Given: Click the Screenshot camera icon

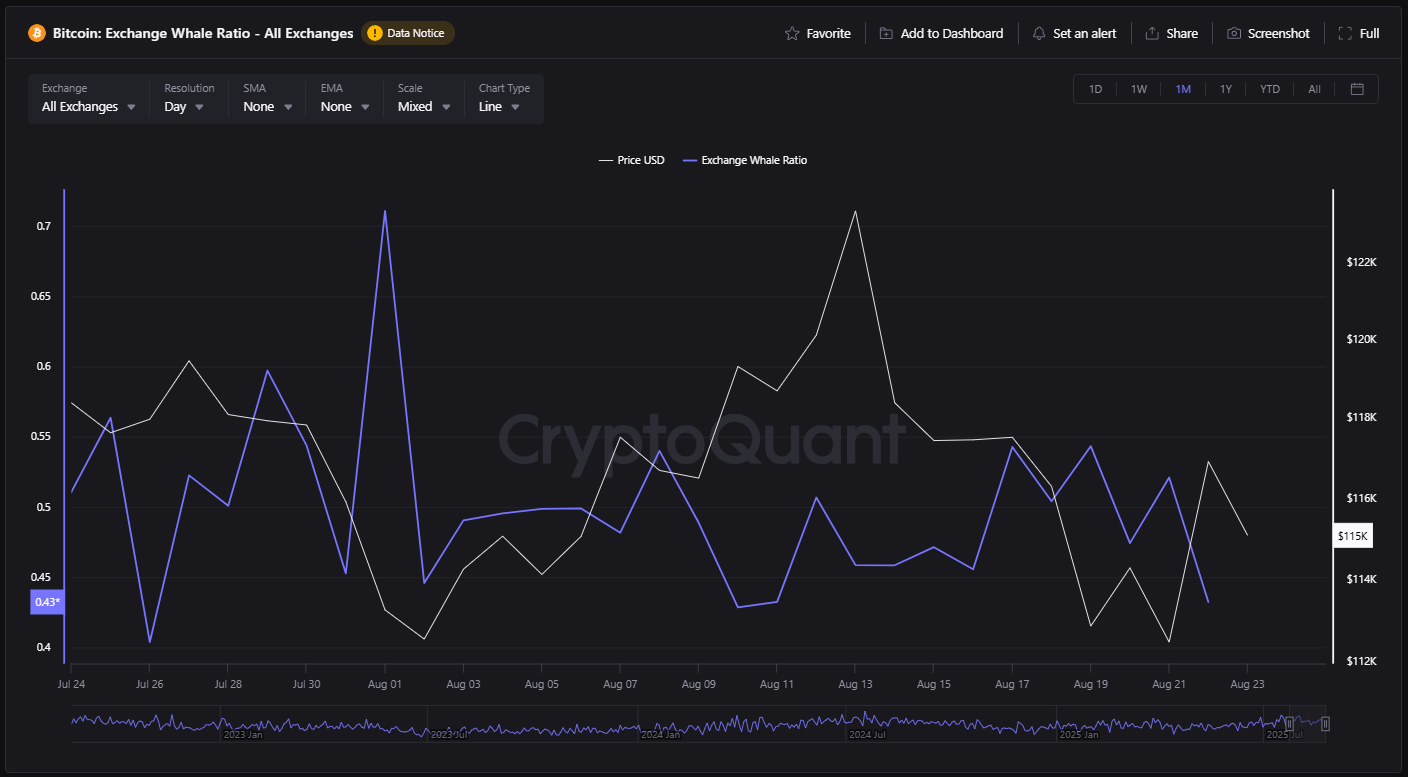Looking at the screenshot, I should (x=1234, y=33).
